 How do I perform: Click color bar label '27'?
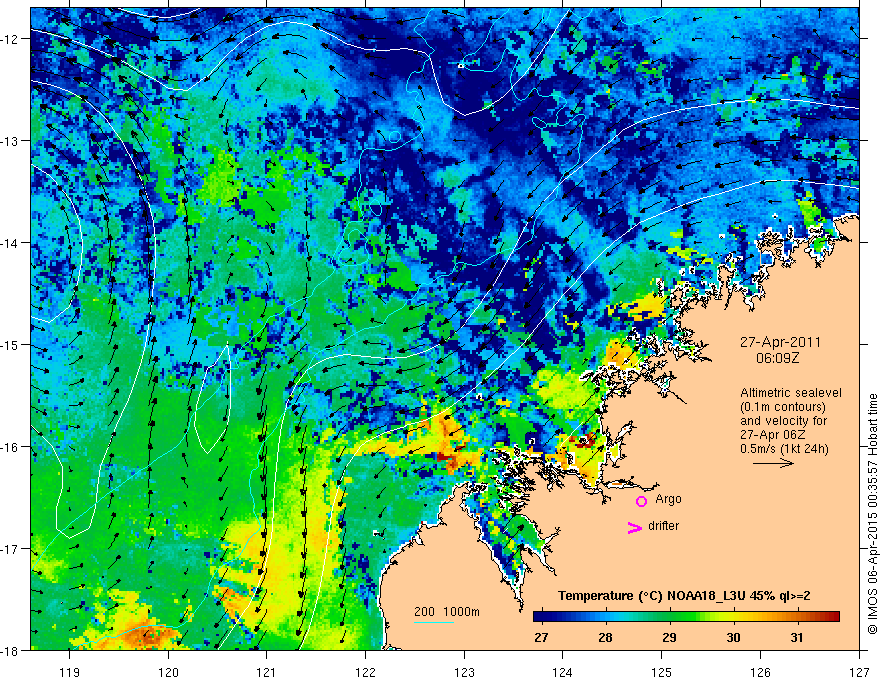541,638
